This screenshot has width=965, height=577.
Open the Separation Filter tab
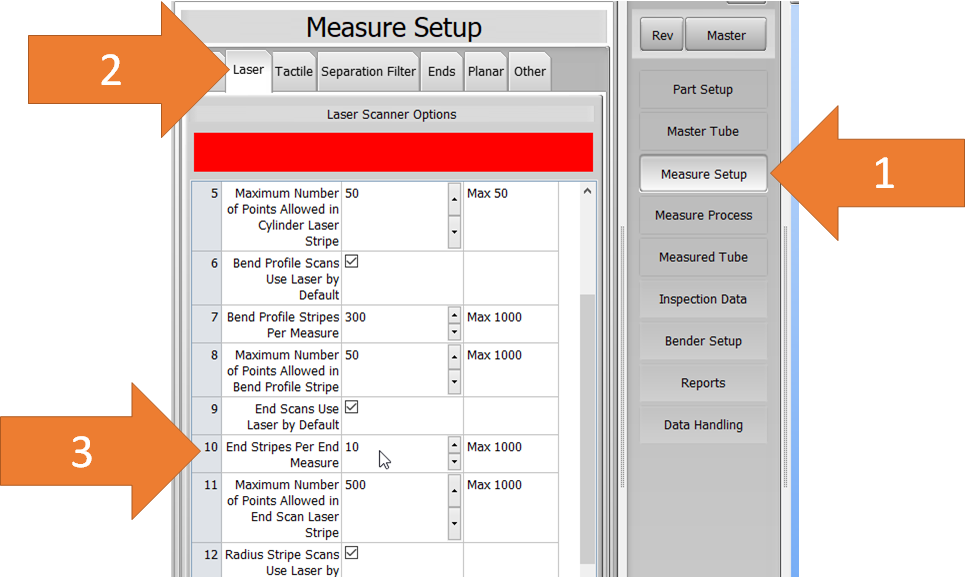coord(368,71)
